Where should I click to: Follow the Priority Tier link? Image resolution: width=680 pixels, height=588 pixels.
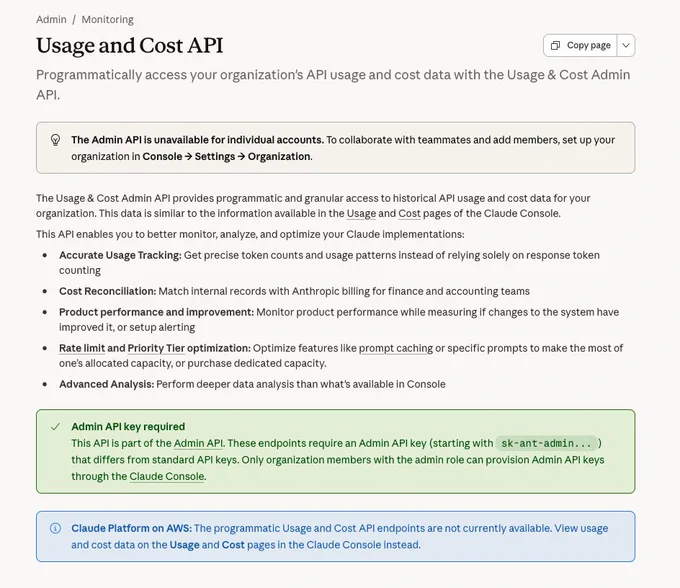pyautogui.click(x=156, y=348)
